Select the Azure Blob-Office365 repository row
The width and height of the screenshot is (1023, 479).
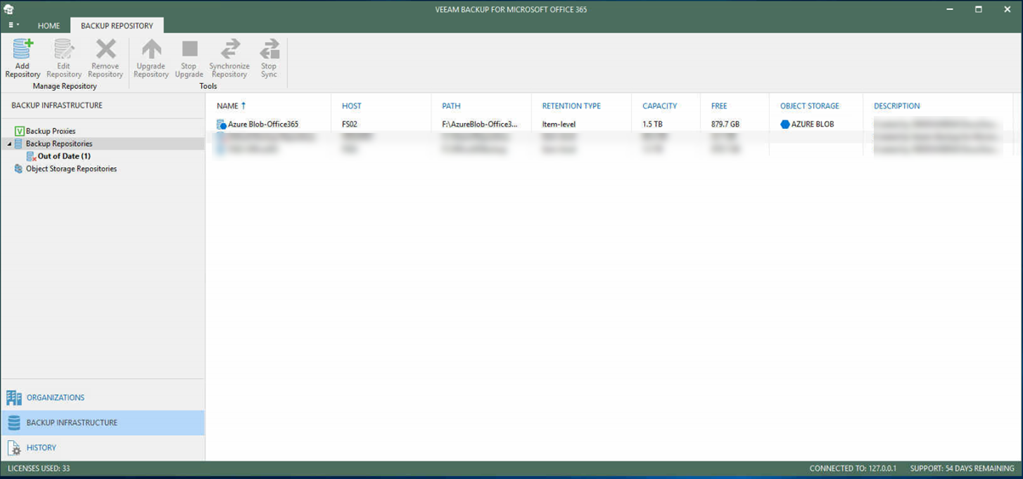pyautogui.click(x=608, y=124)
